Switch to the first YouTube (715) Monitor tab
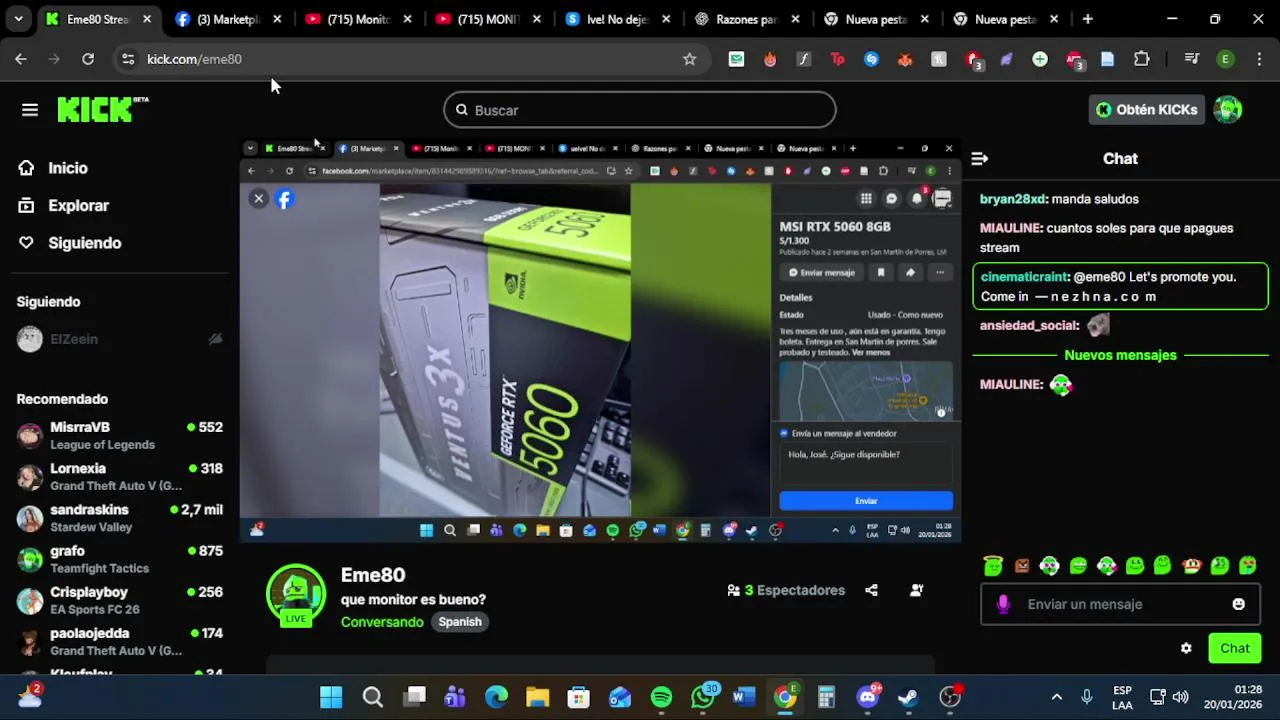 357,19
